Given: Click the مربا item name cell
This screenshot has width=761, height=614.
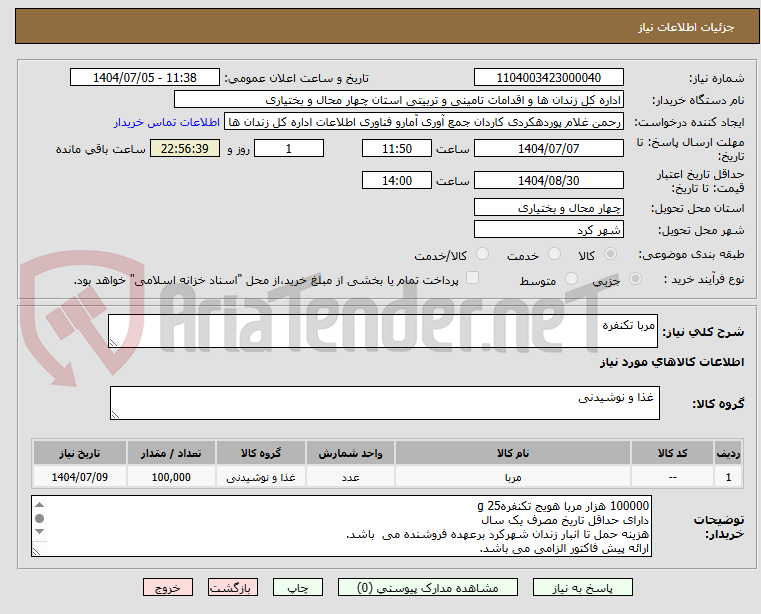Looking at the screenshot, I should tap(513, 477).
